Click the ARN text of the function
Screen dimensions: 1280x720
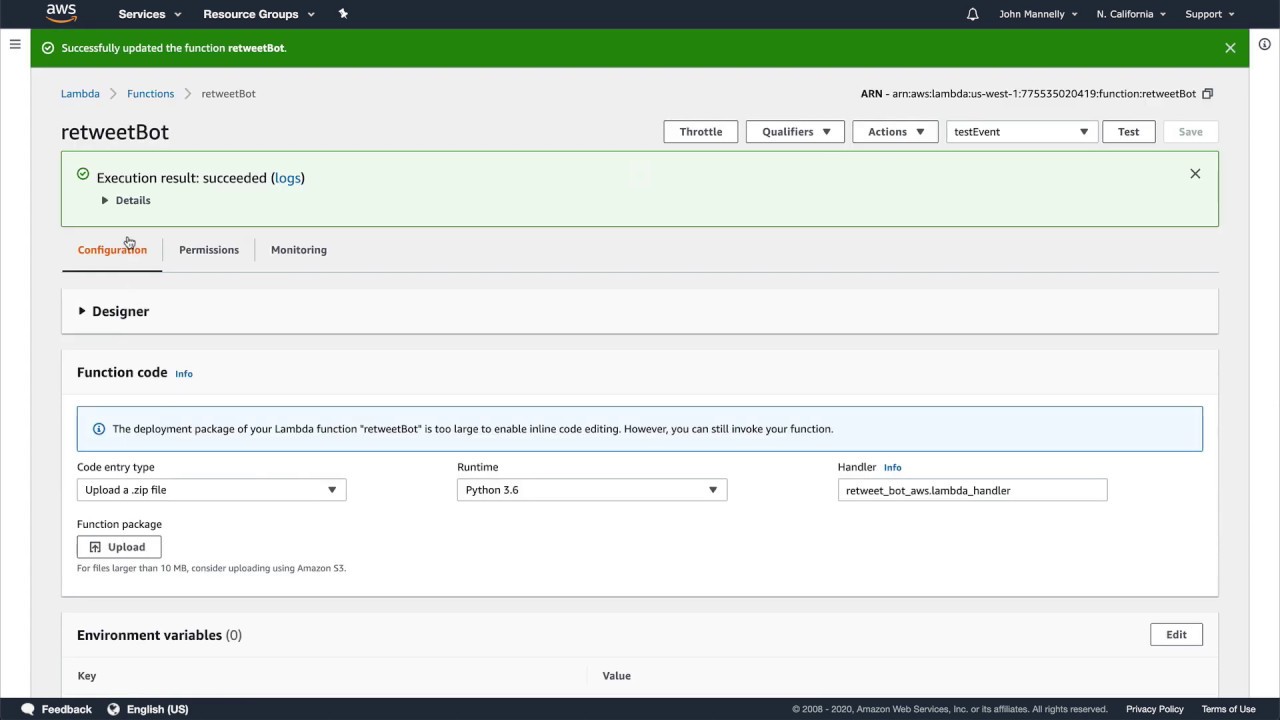click(x=1028, y=94)
